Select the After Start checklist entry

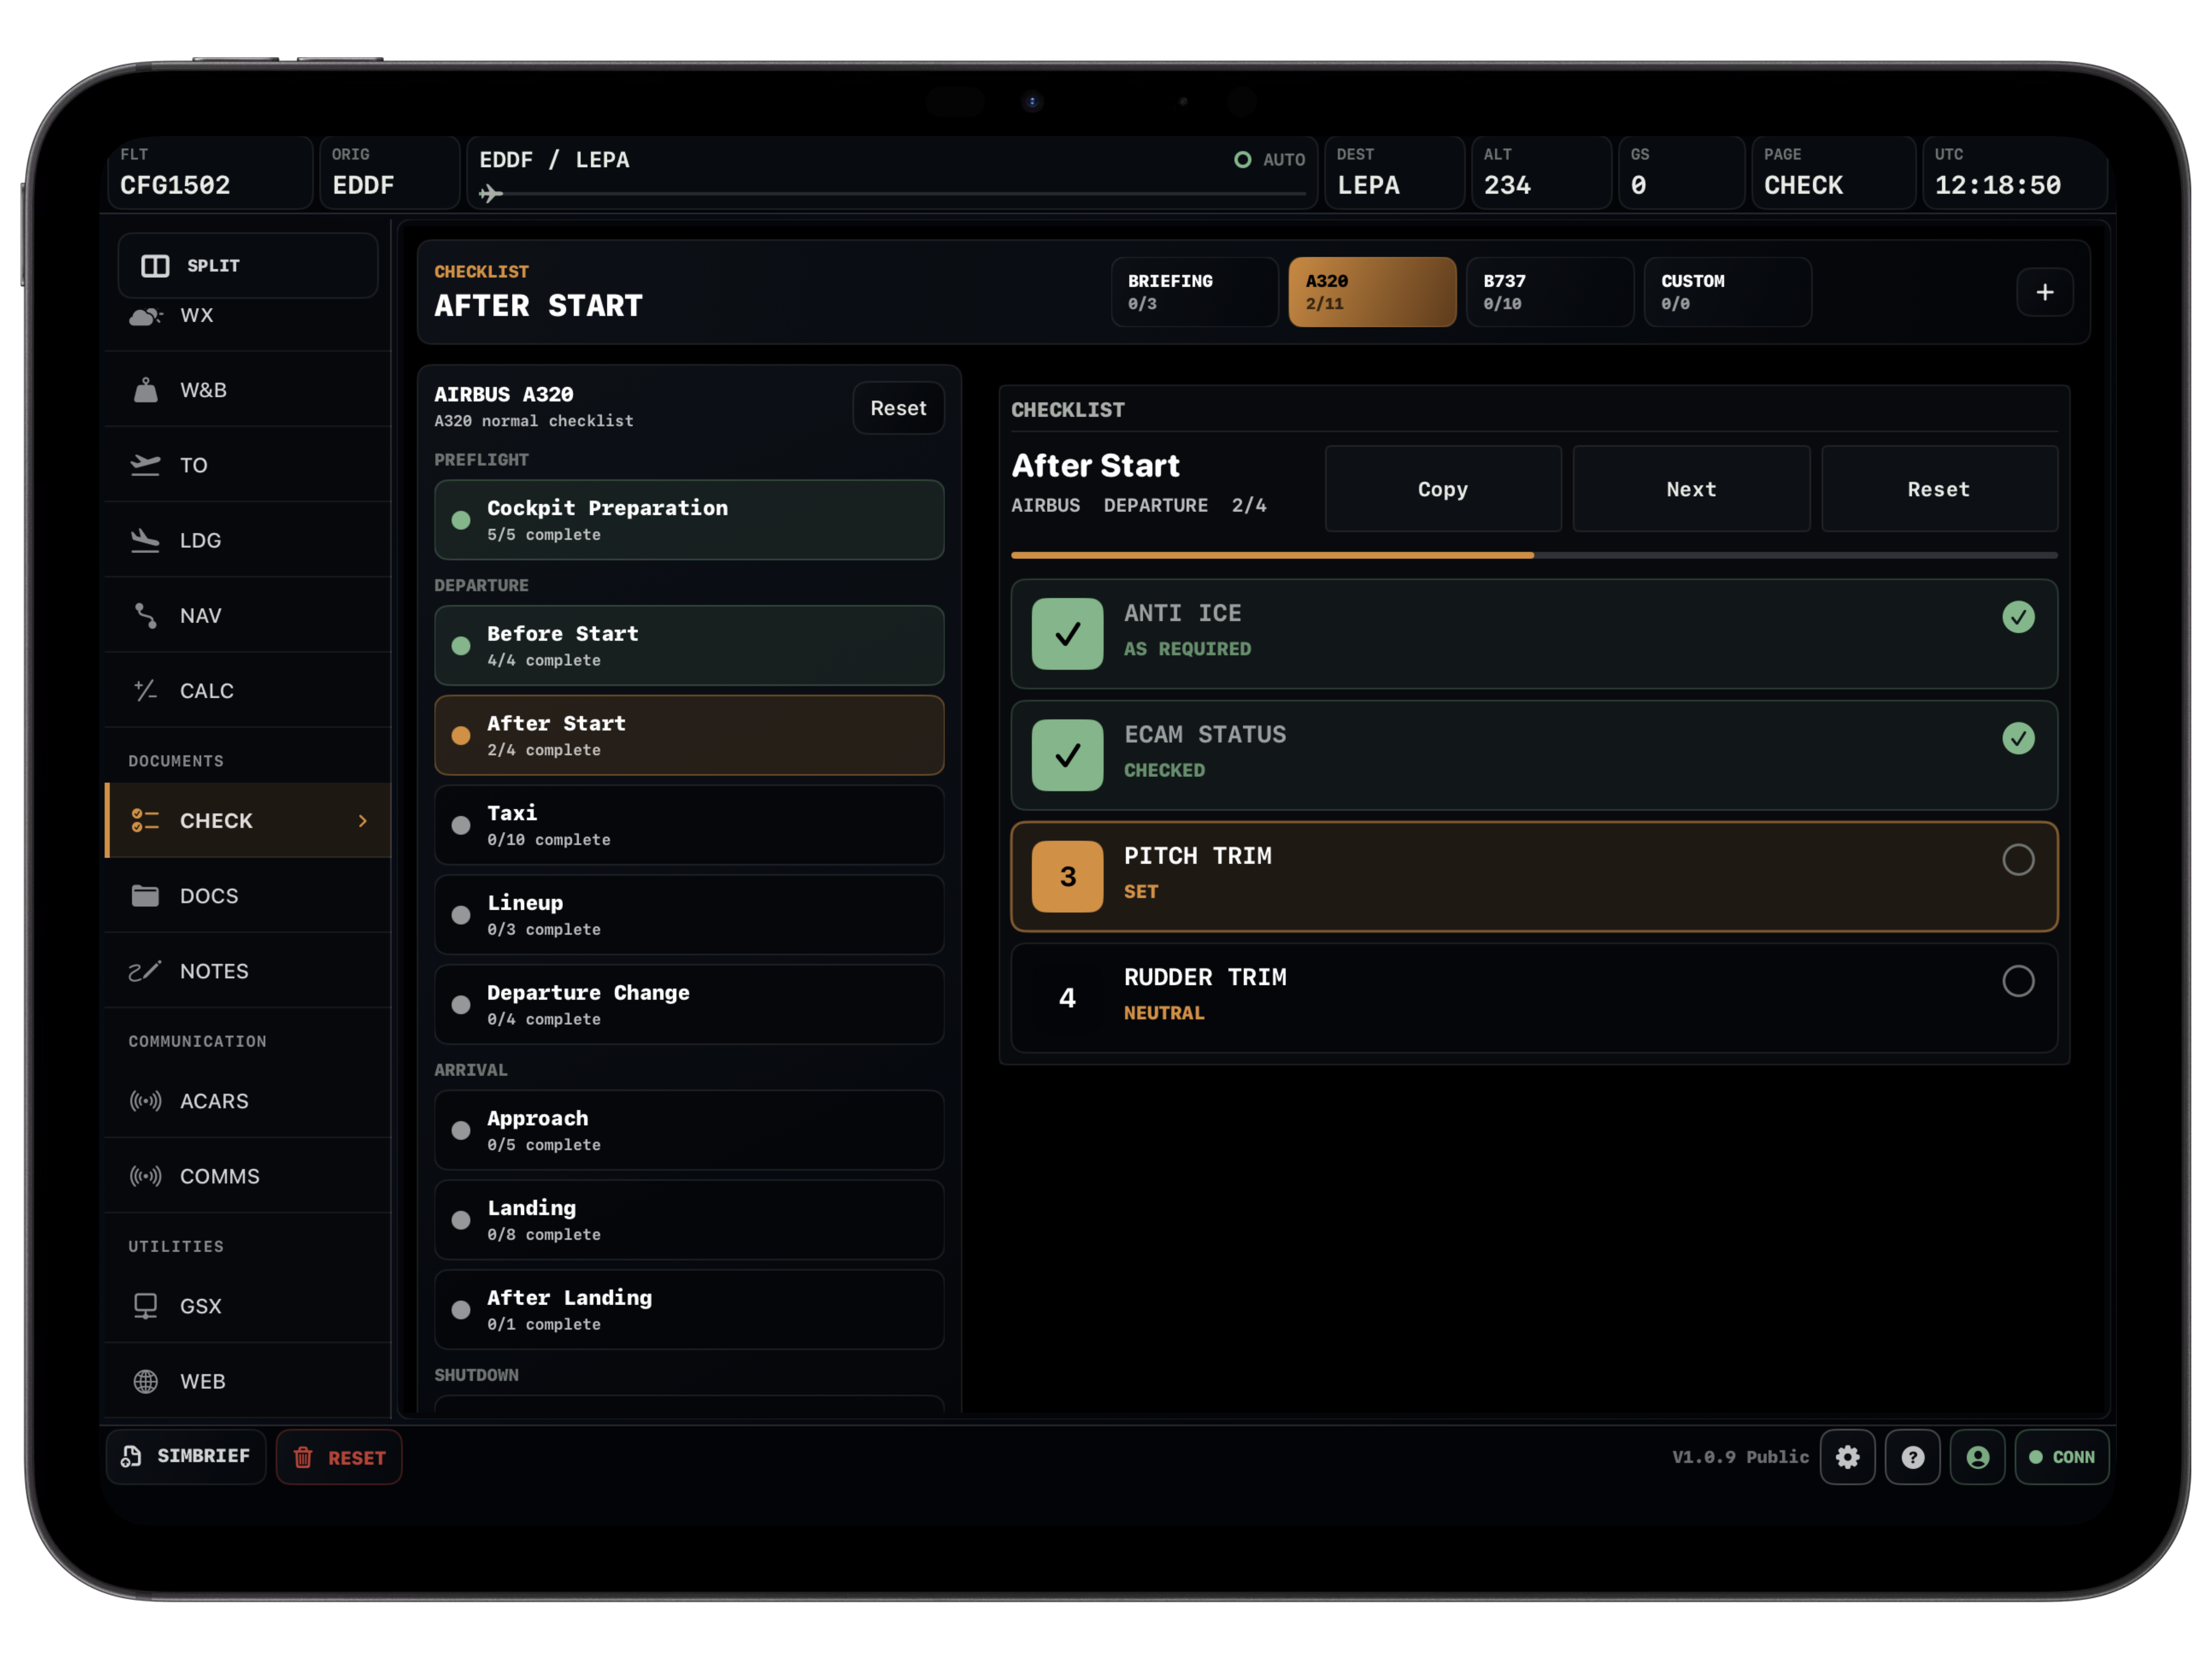point(689,735)
